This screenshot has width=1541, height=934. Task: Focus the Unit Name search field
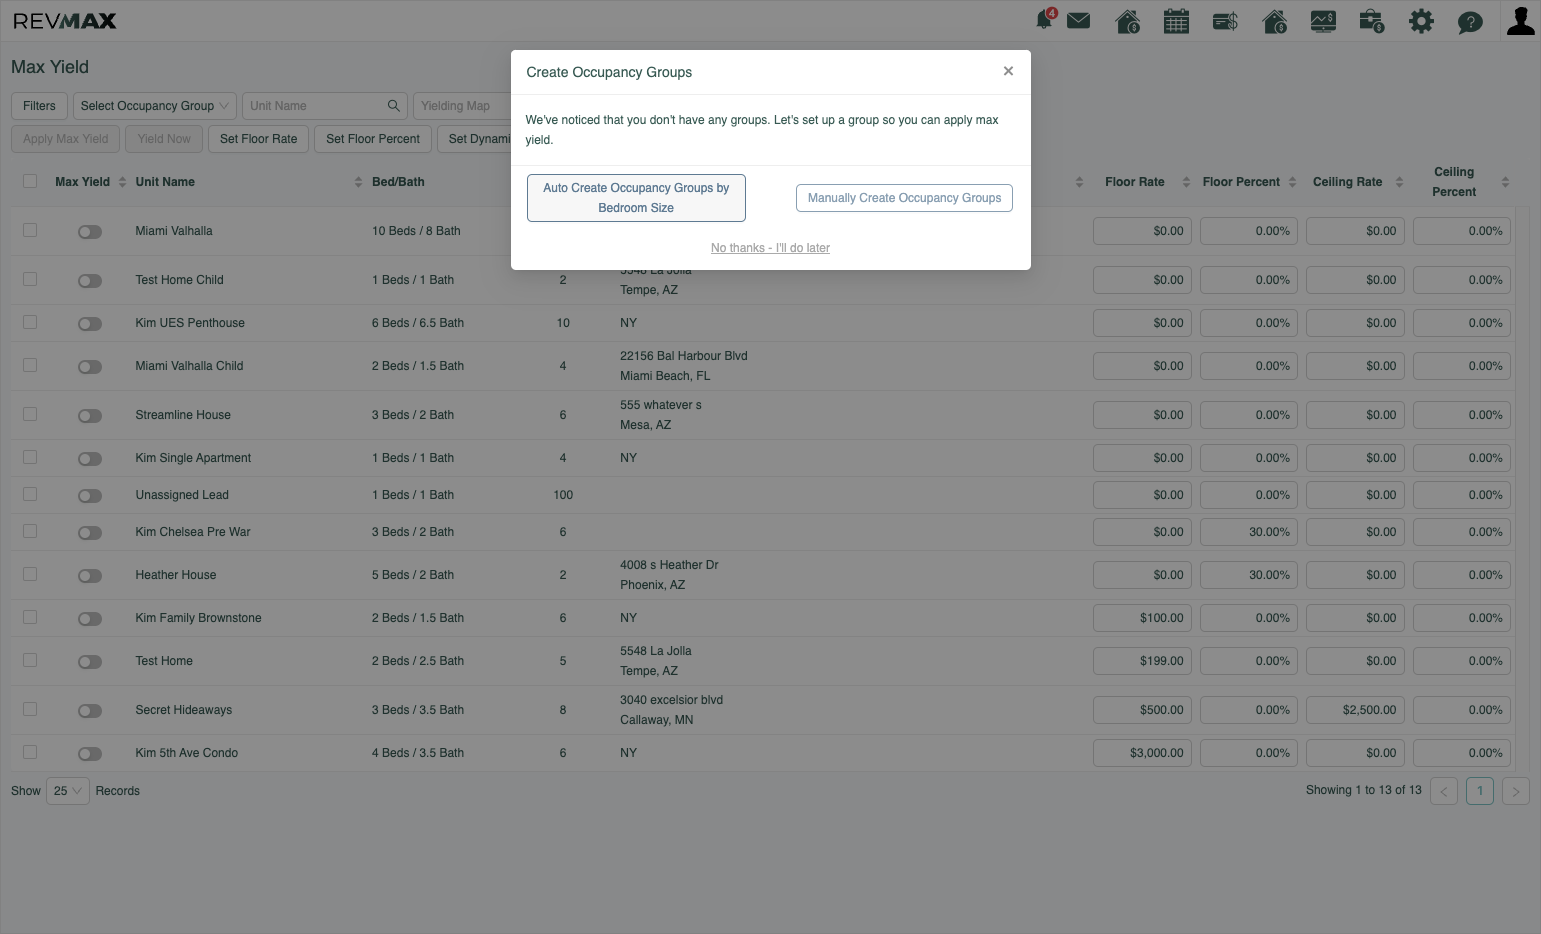325,106
